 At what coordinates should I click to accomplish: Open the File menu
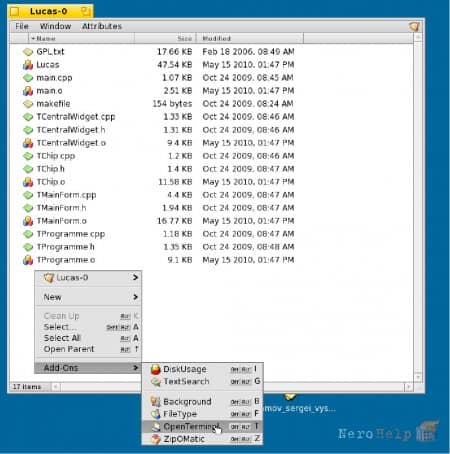pyautogui.click(x=22, y=26)
